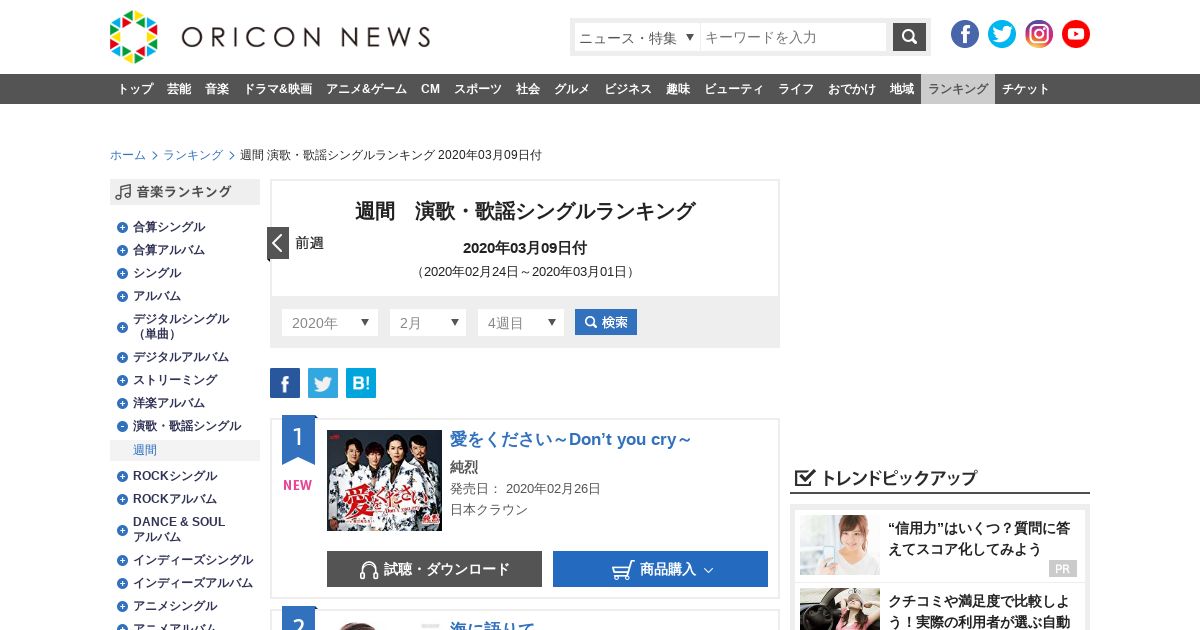Open the Oricon YouTube channel icon
Viewport: 1200px width, 630px height.
(1076, 34)
